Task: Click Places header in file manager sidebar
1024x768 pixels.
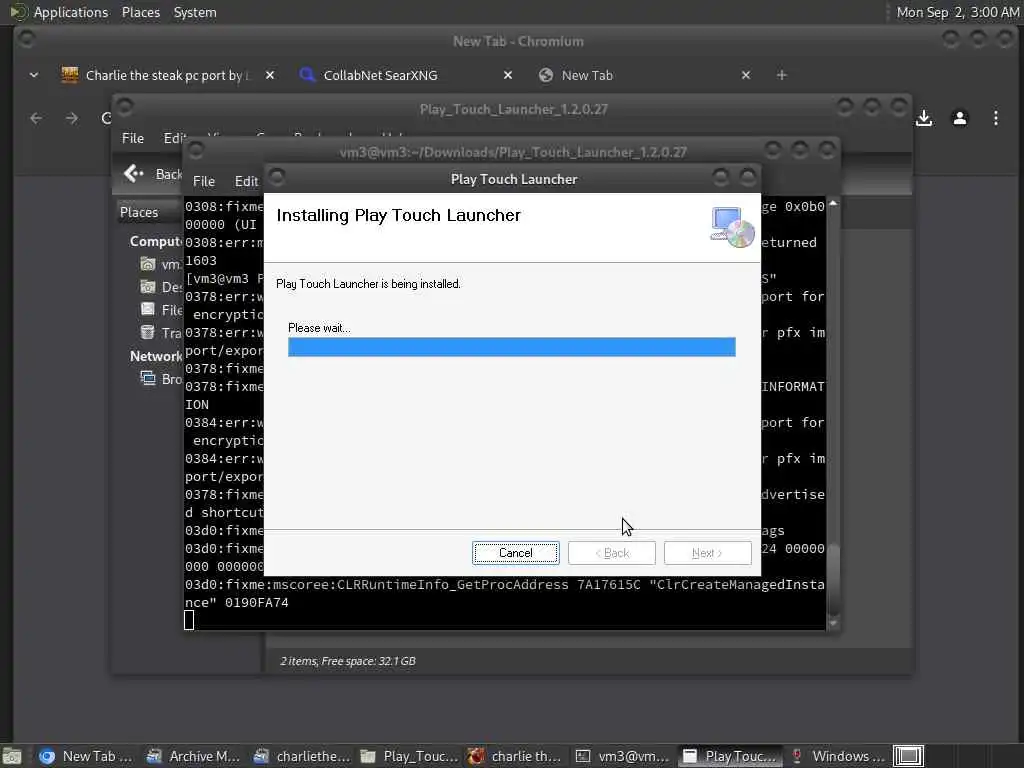Action: 139,212
